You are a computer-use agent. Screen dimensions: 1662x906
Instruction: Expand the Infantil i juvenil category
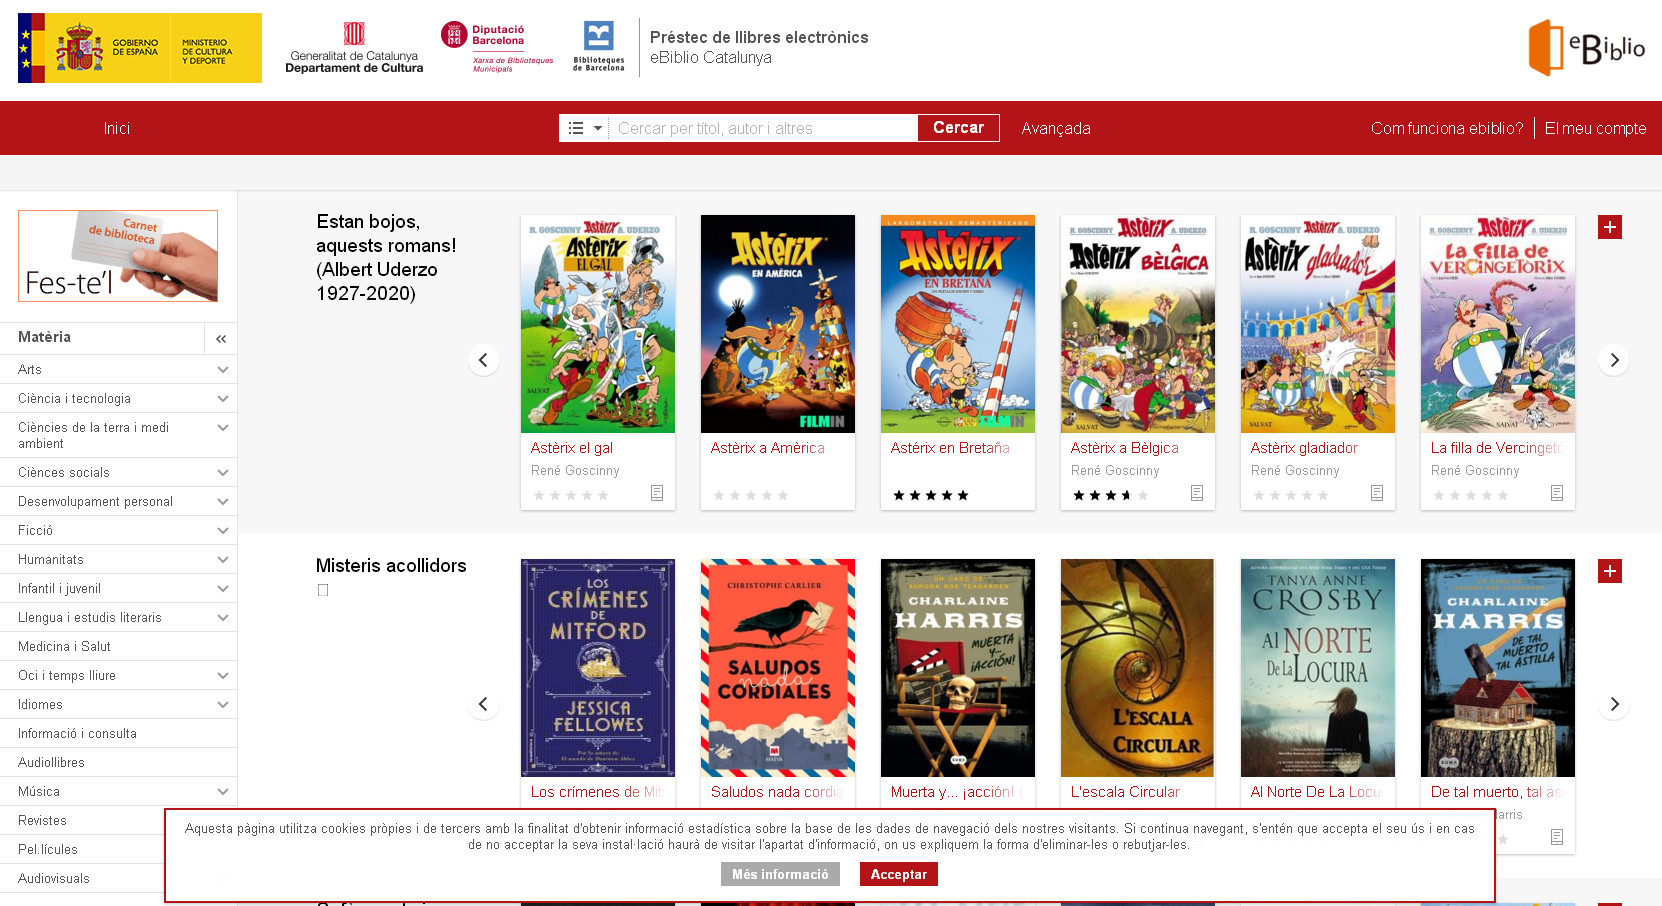222,589
